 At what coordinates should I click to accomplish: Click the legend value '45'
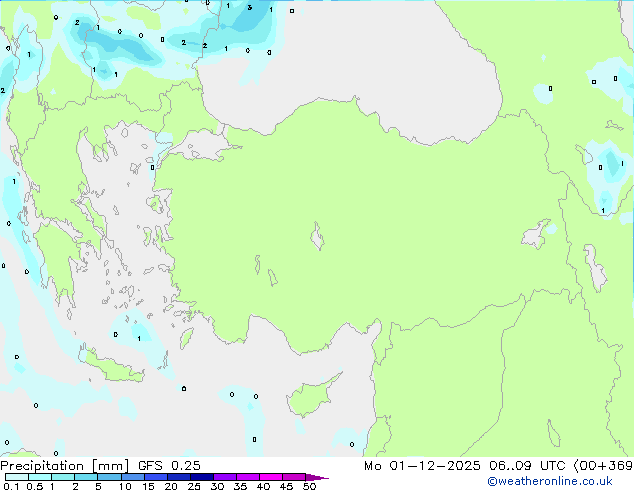286,486
